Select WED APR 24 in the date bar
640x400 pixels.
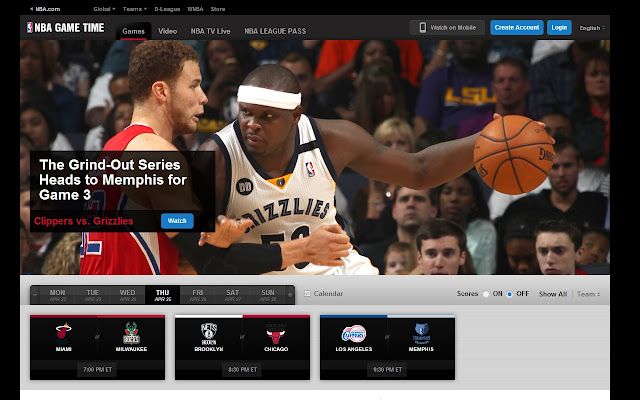pyautogui.click(x=127, y=295)
